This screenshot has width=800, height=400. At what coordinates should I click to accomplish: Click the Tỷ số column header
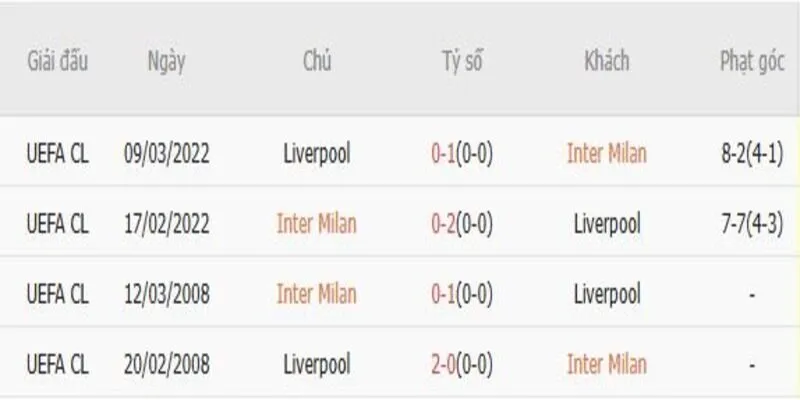pos(464,62)
